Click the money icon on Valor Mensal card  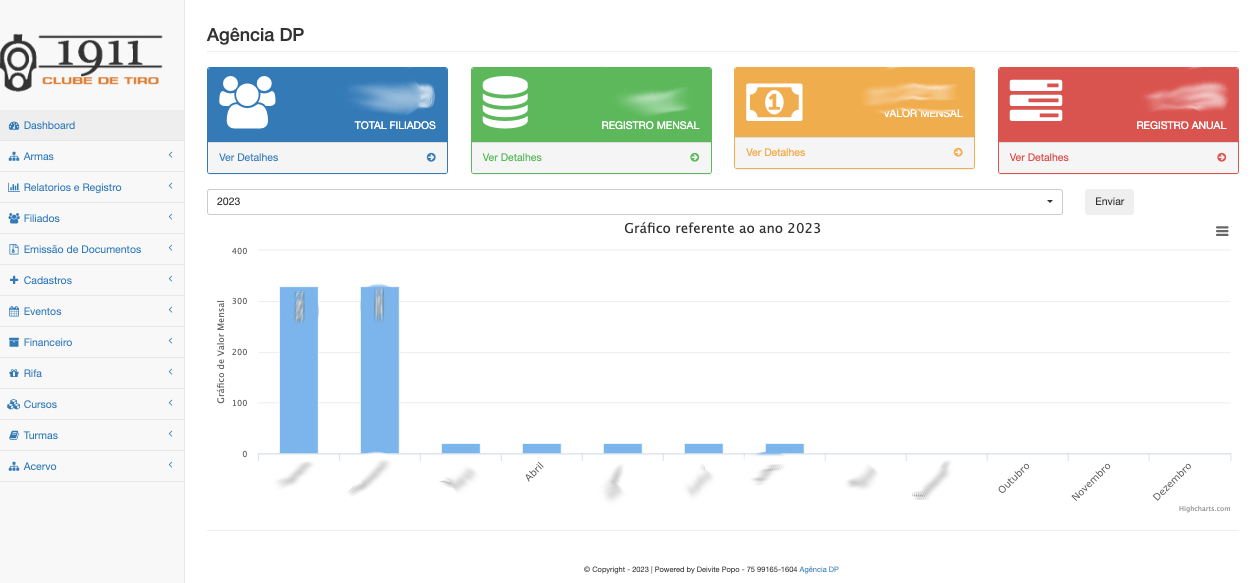(774, 101)
